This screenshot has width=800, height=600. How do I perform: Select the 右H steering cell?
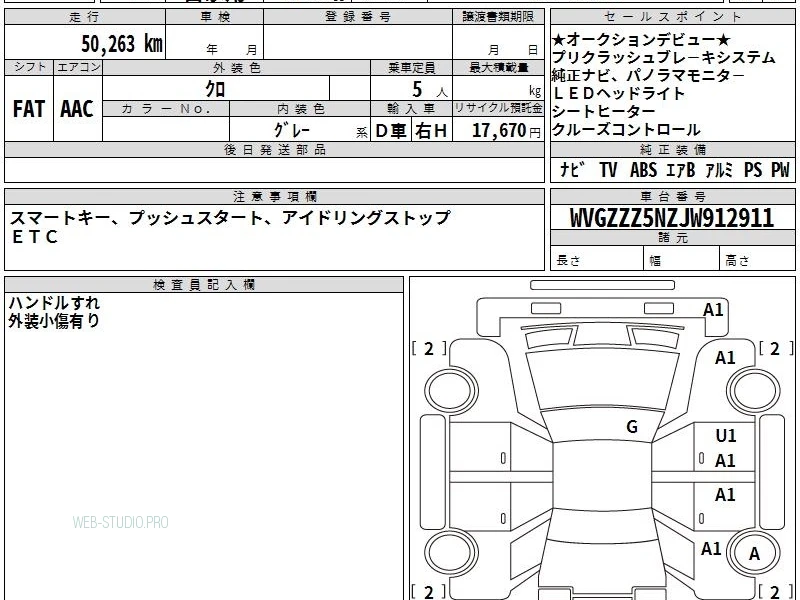pos(431,131)
